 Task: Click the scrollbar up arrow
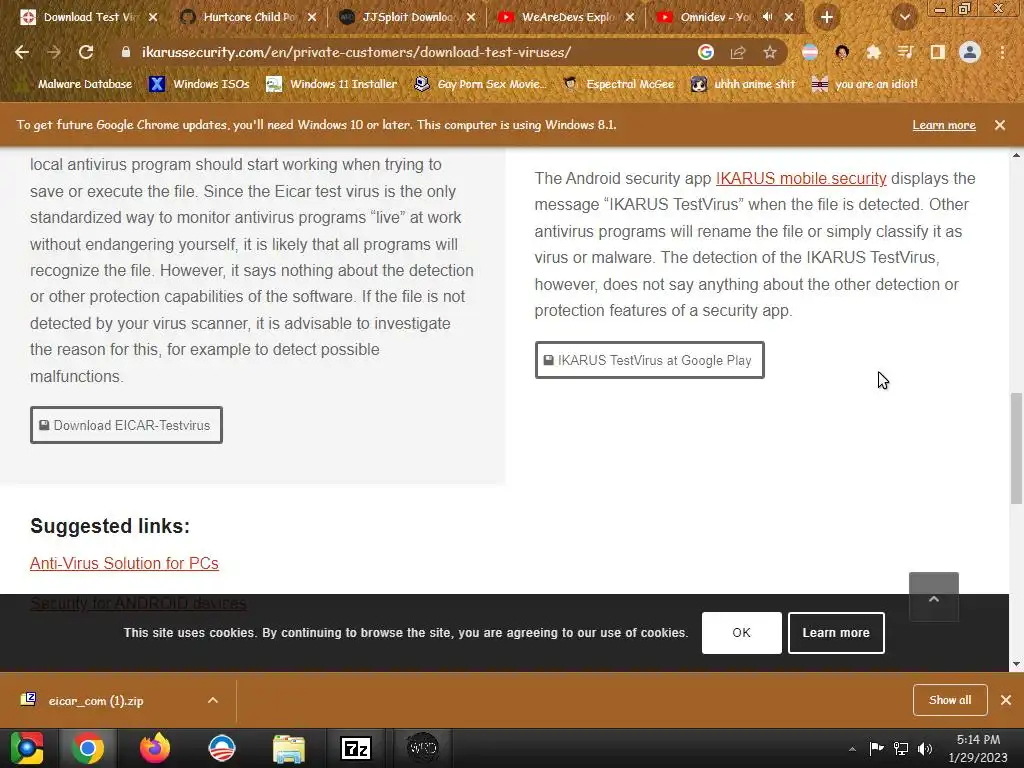[x=1016, y=155]
